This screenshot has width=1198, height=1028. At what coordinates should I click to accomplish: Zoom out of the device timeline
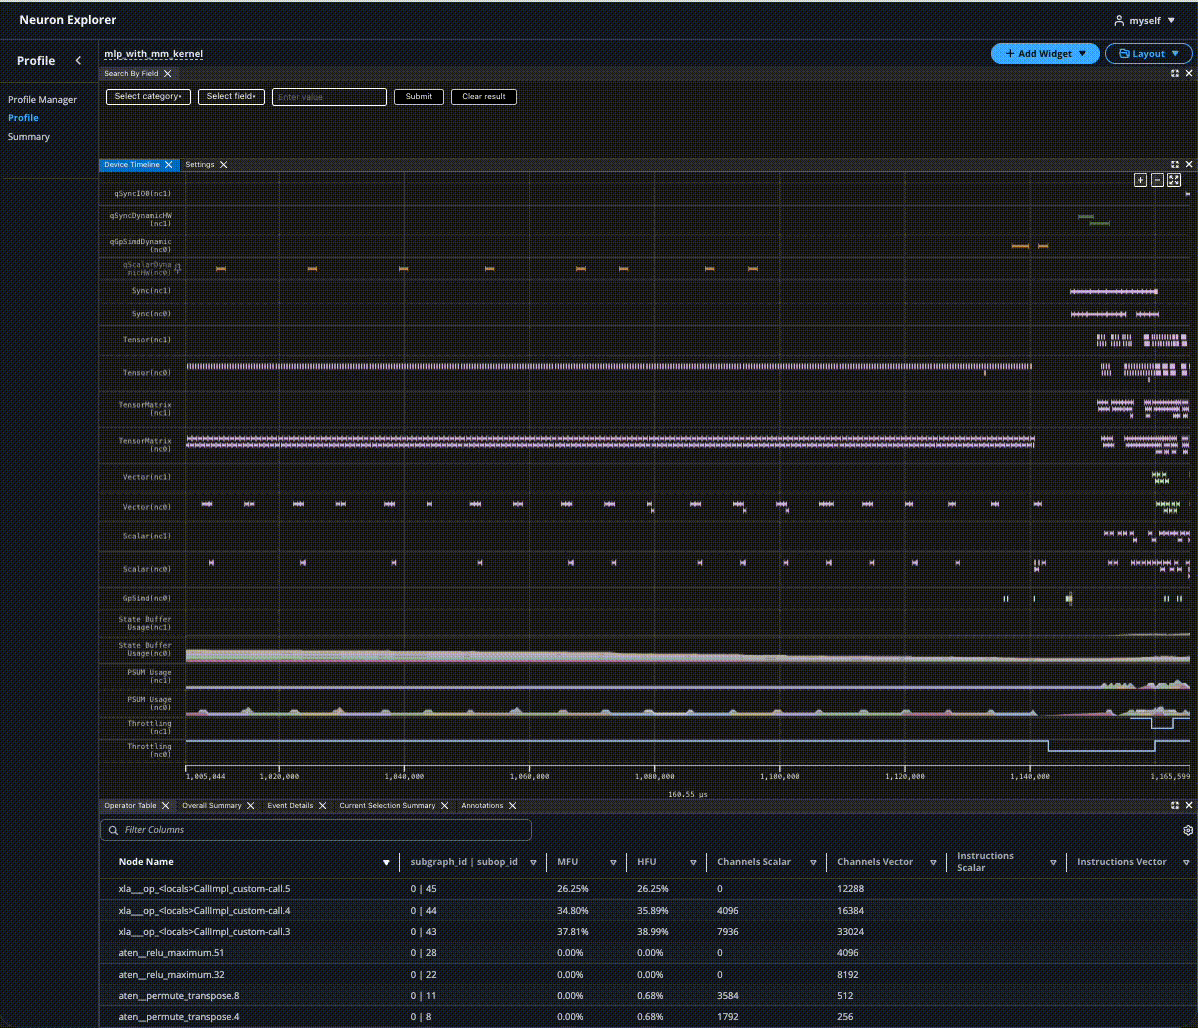[1157, 180]
